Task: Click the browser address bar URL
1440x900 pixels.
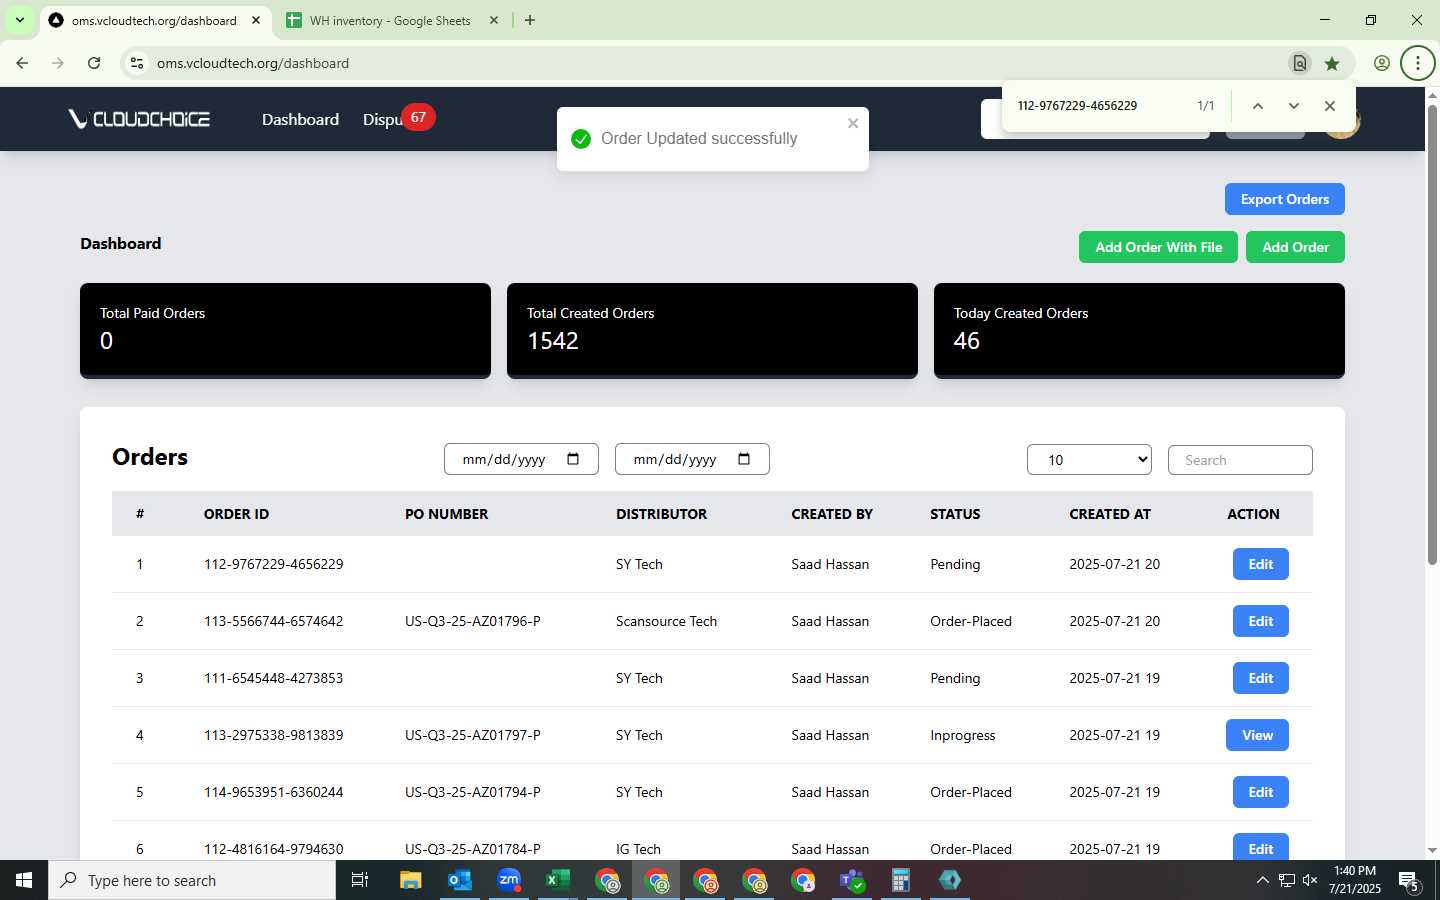Action: (x=253, y=63)
